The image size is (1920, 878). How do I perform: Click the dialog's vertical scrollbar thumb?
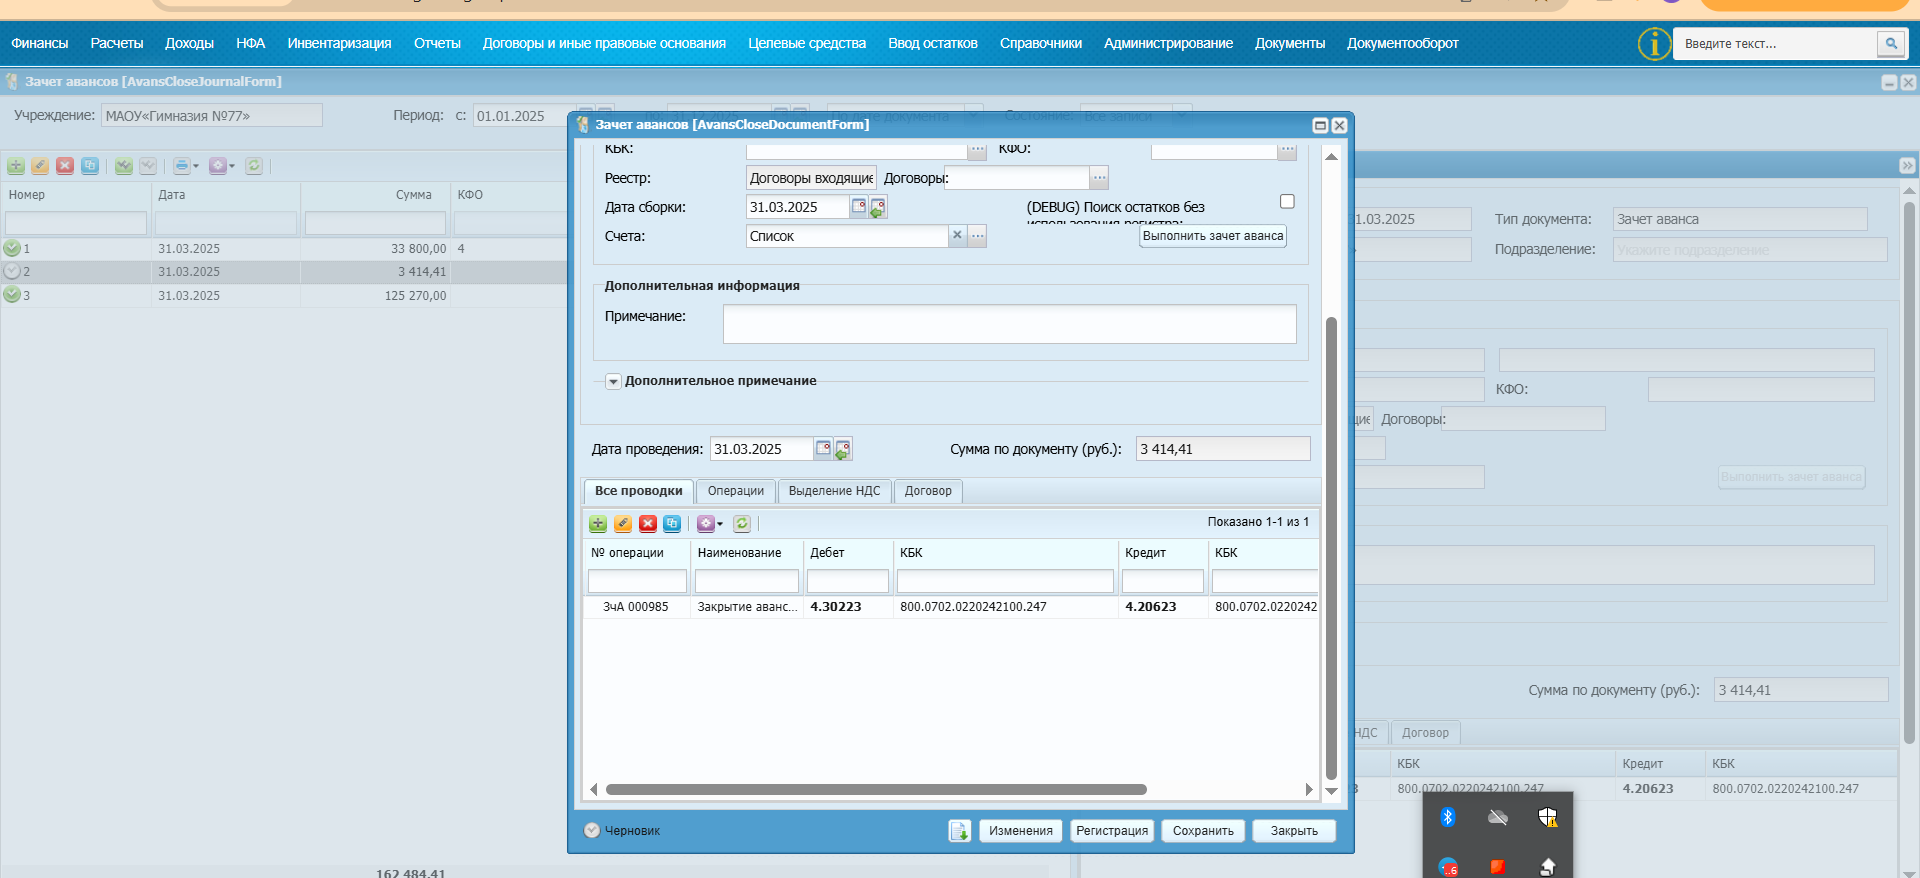tap(1331, 548)
